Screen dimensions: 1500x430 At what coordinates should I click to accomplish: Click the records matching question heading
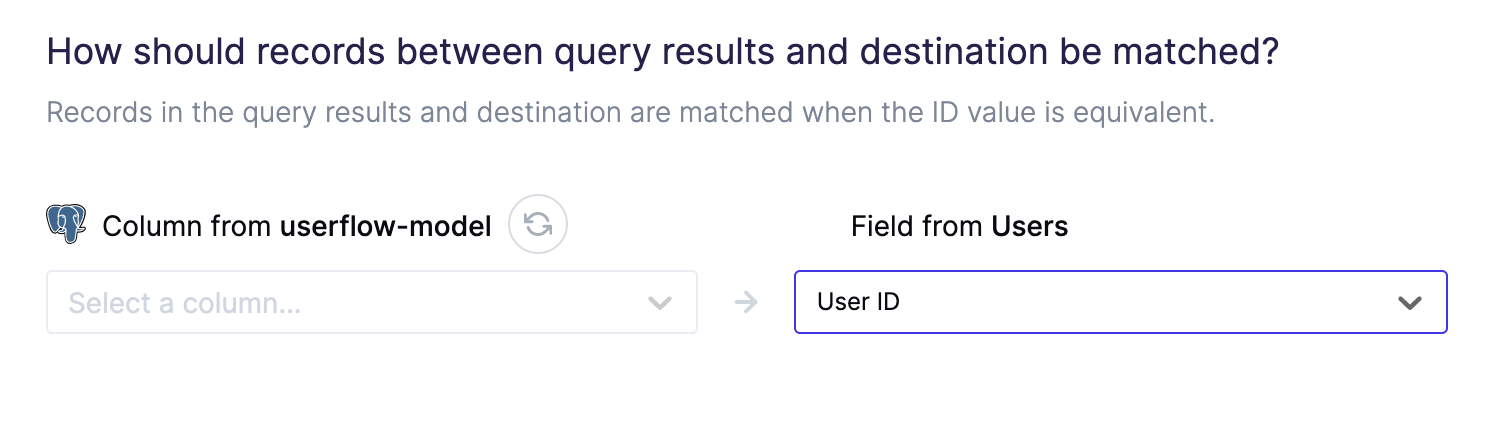663,52
